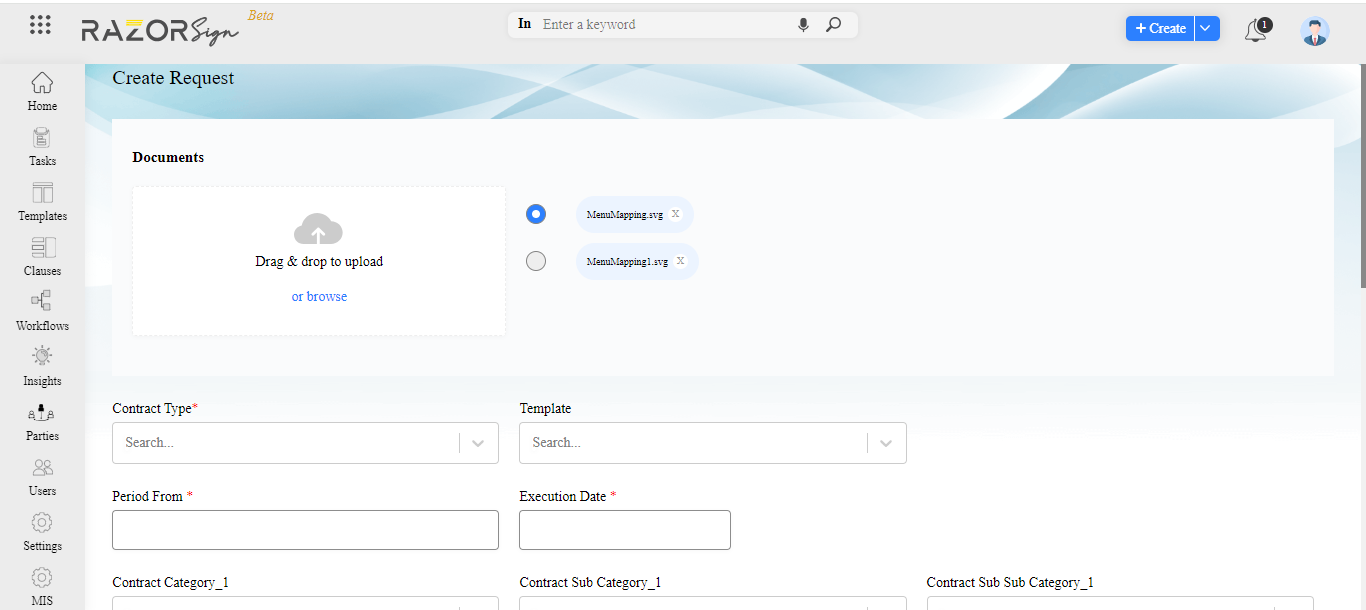This screenshot has width=1366, height=610.
Task: Expand the Create button's dropdown arrow
Action: [x=1204, y=28]
